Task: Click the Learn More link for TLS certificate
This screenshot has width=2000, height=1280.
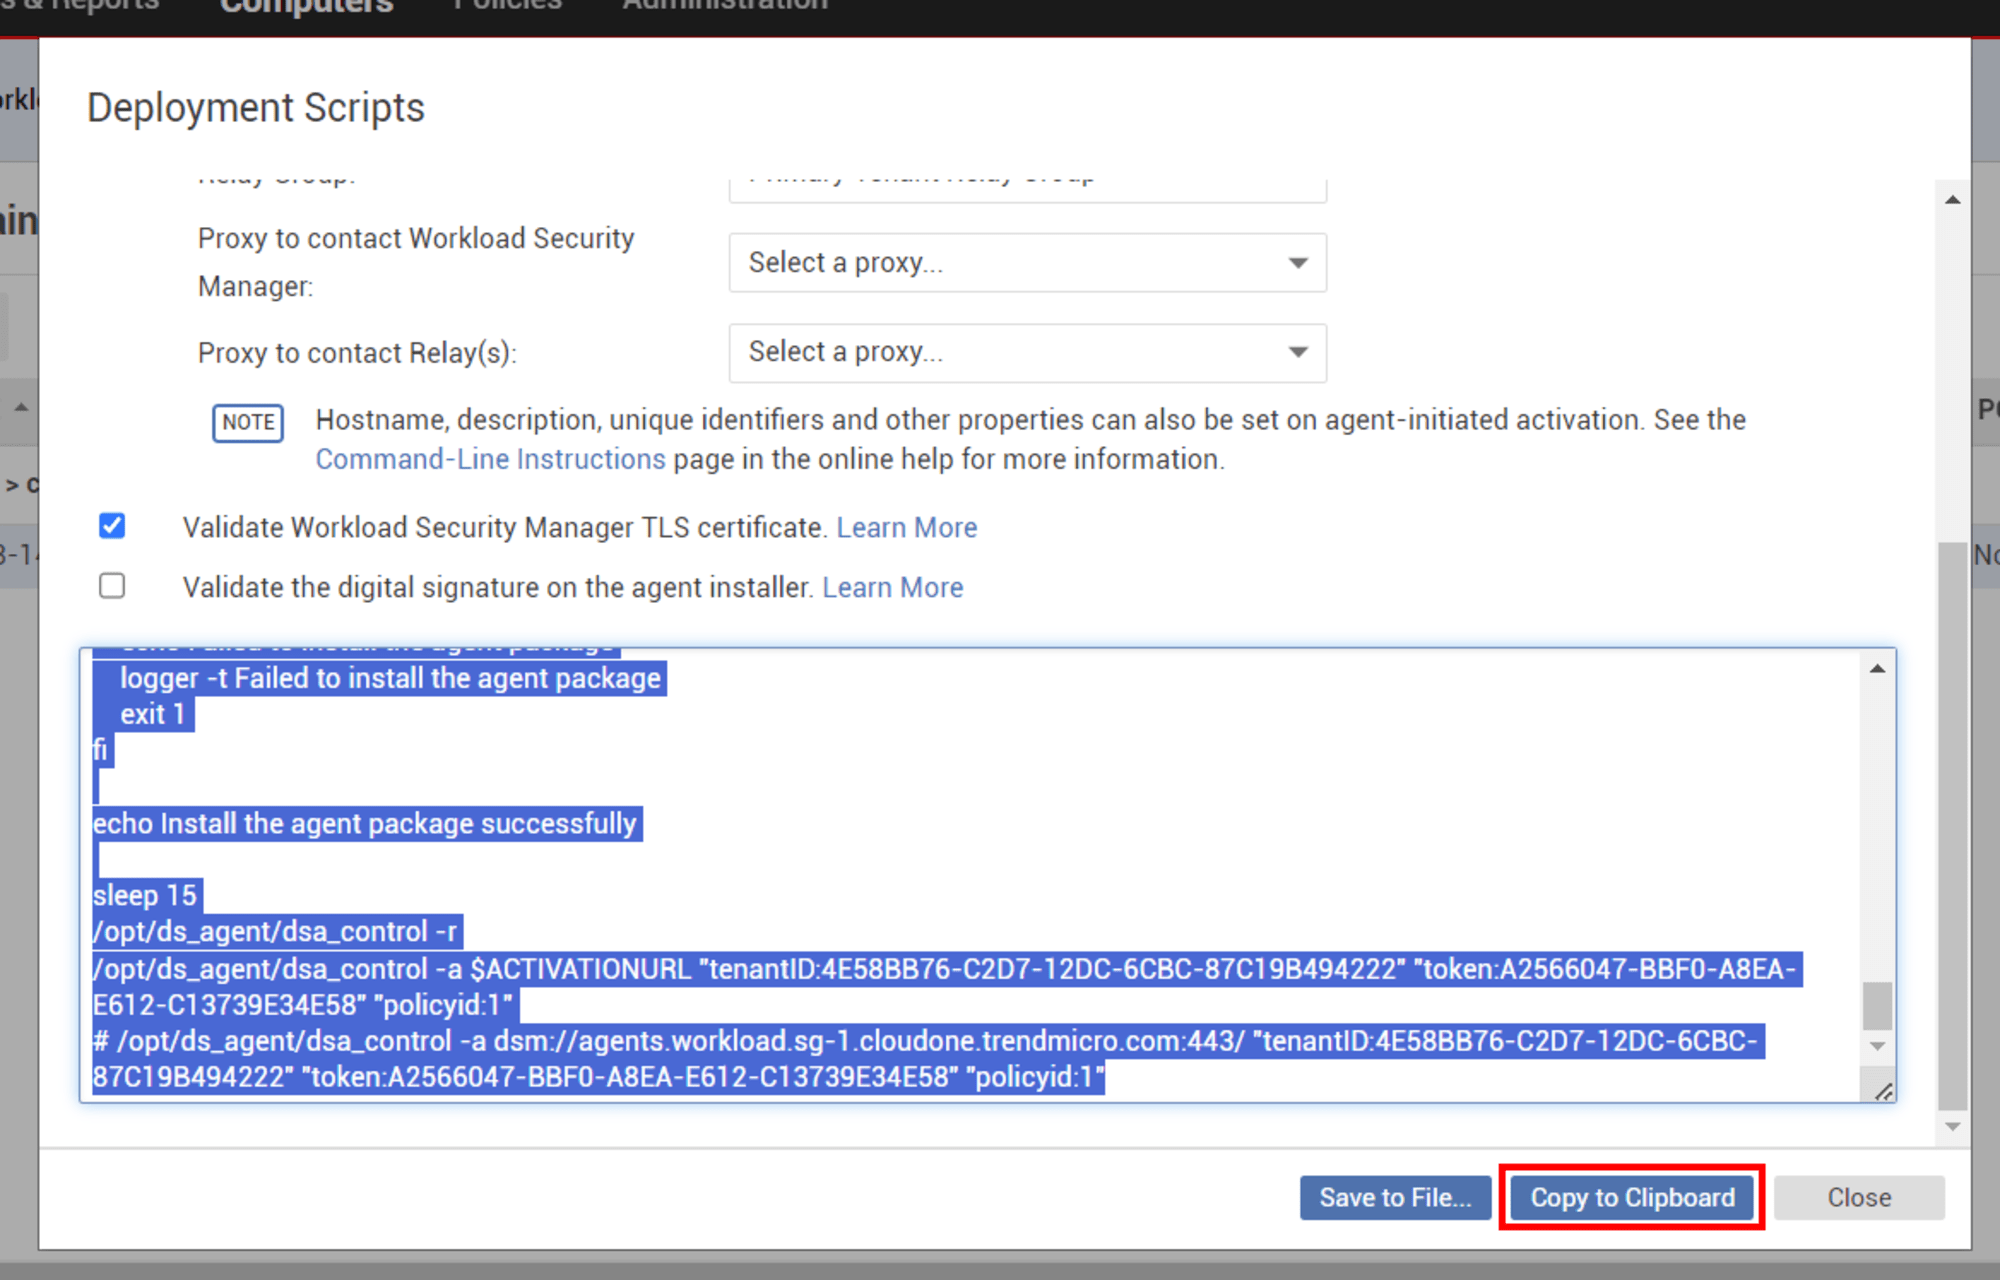Action: click(x=907, y=525)
